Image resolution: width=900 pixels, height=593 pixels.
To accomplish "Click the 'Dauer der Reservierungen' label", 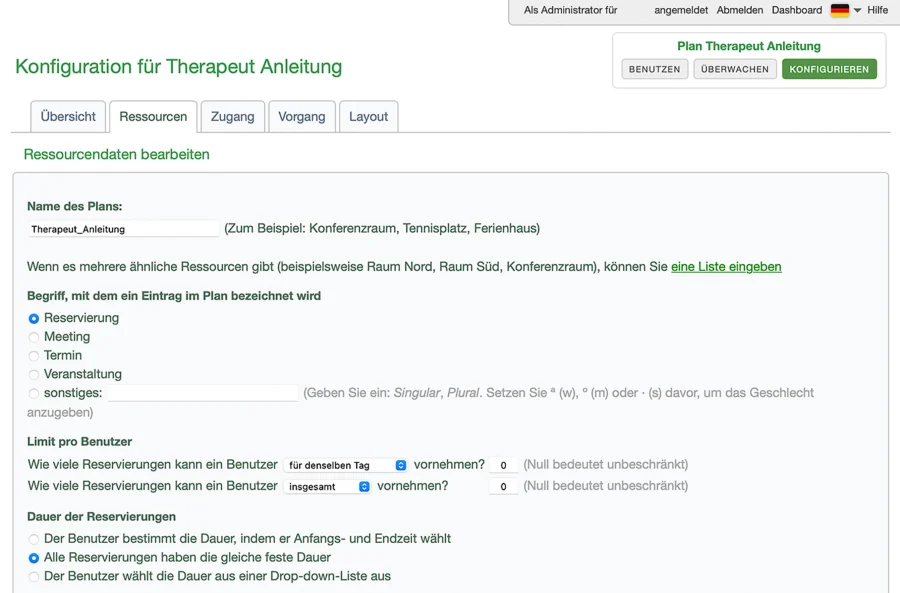I will (102, 517).
